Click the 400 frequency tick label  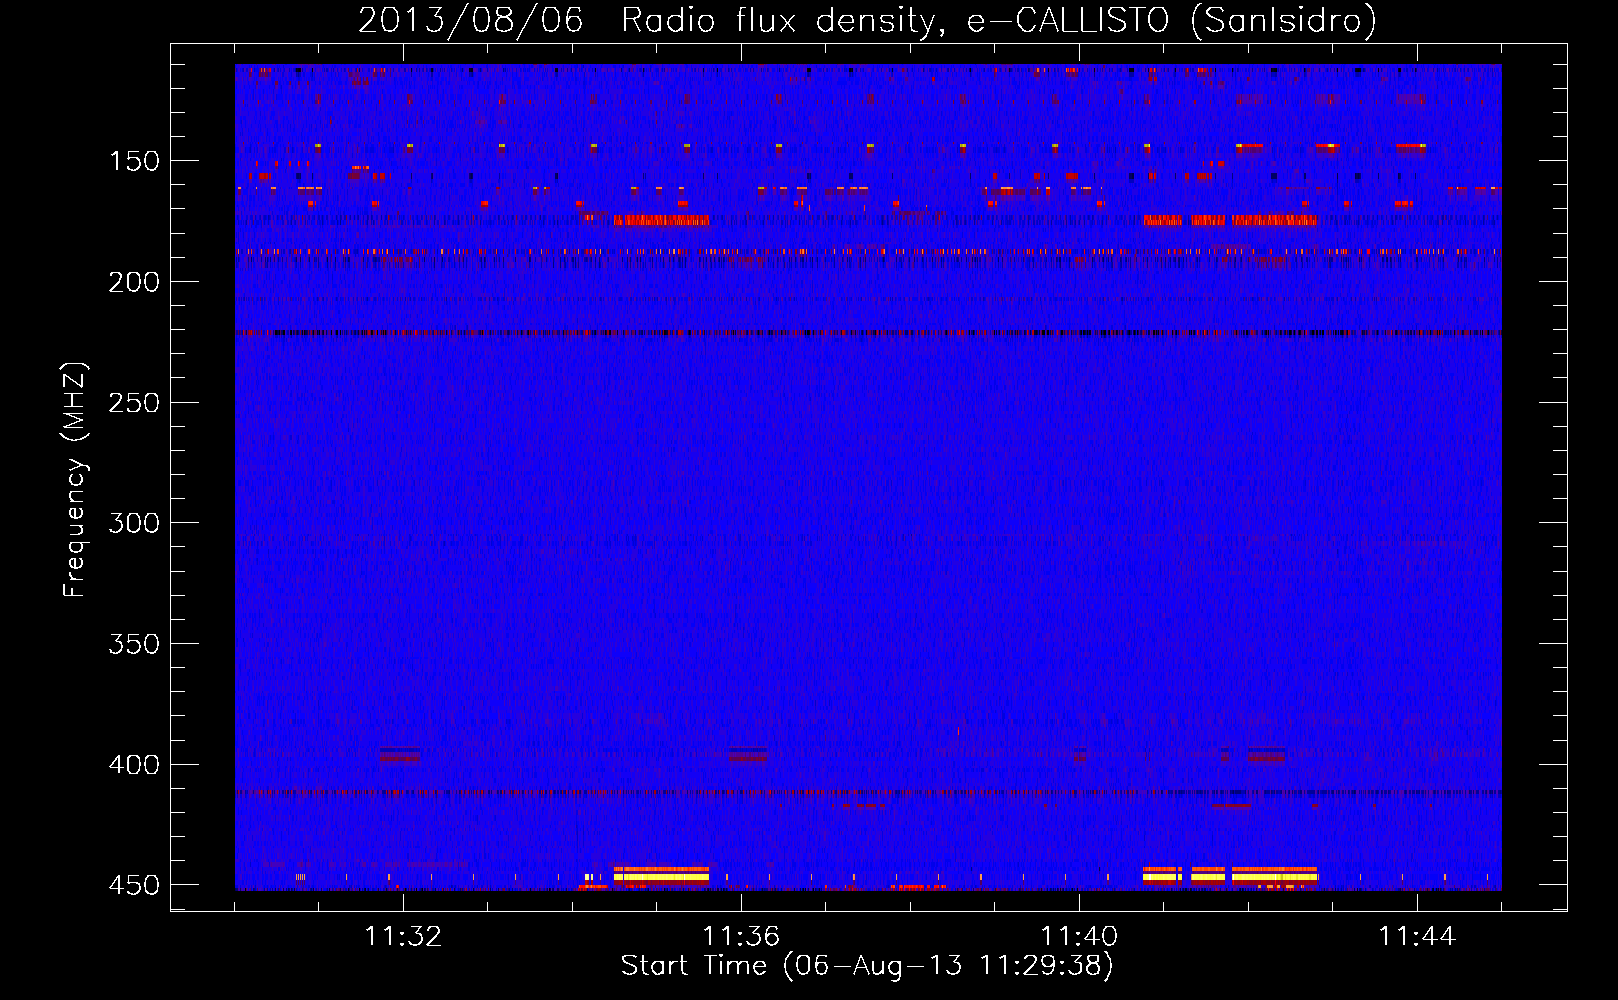point(134,765)
